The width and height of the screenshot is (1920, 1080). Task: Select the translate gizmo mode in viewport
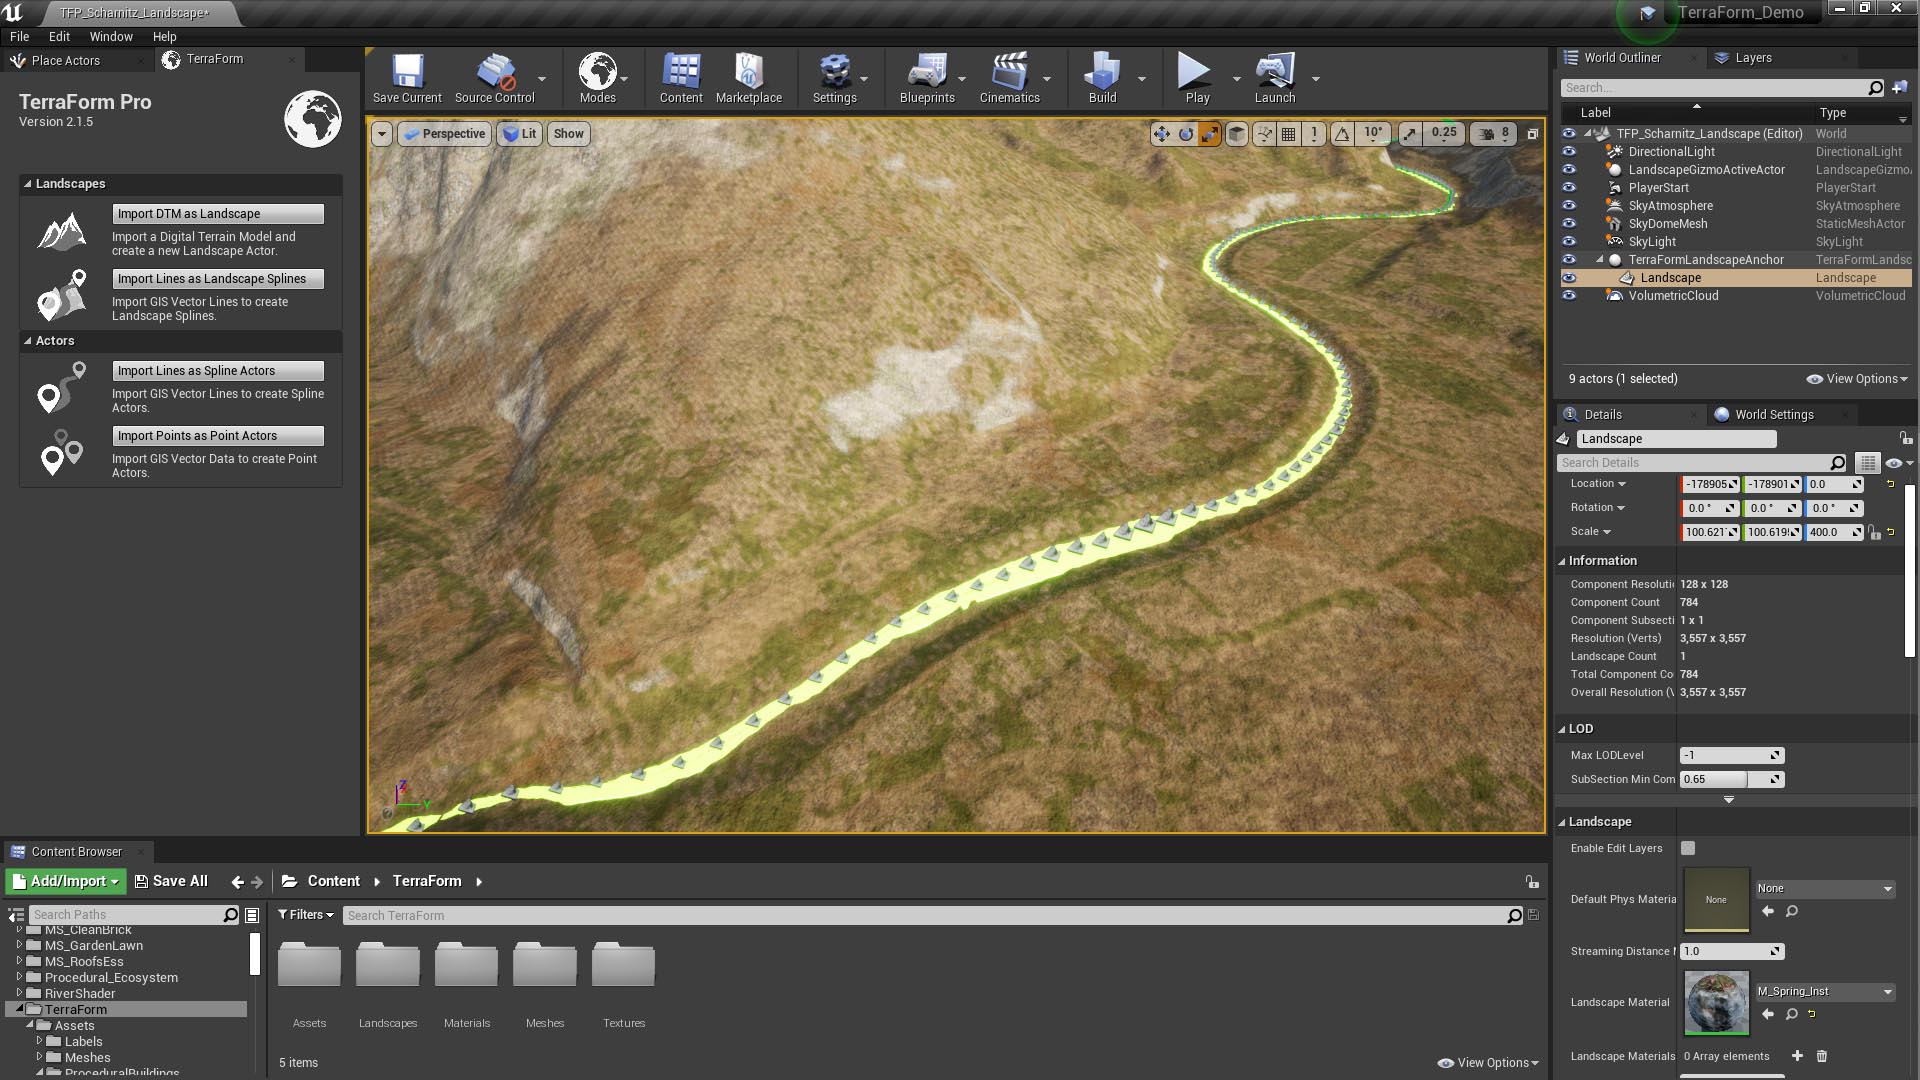click(x=1161, y=133)
